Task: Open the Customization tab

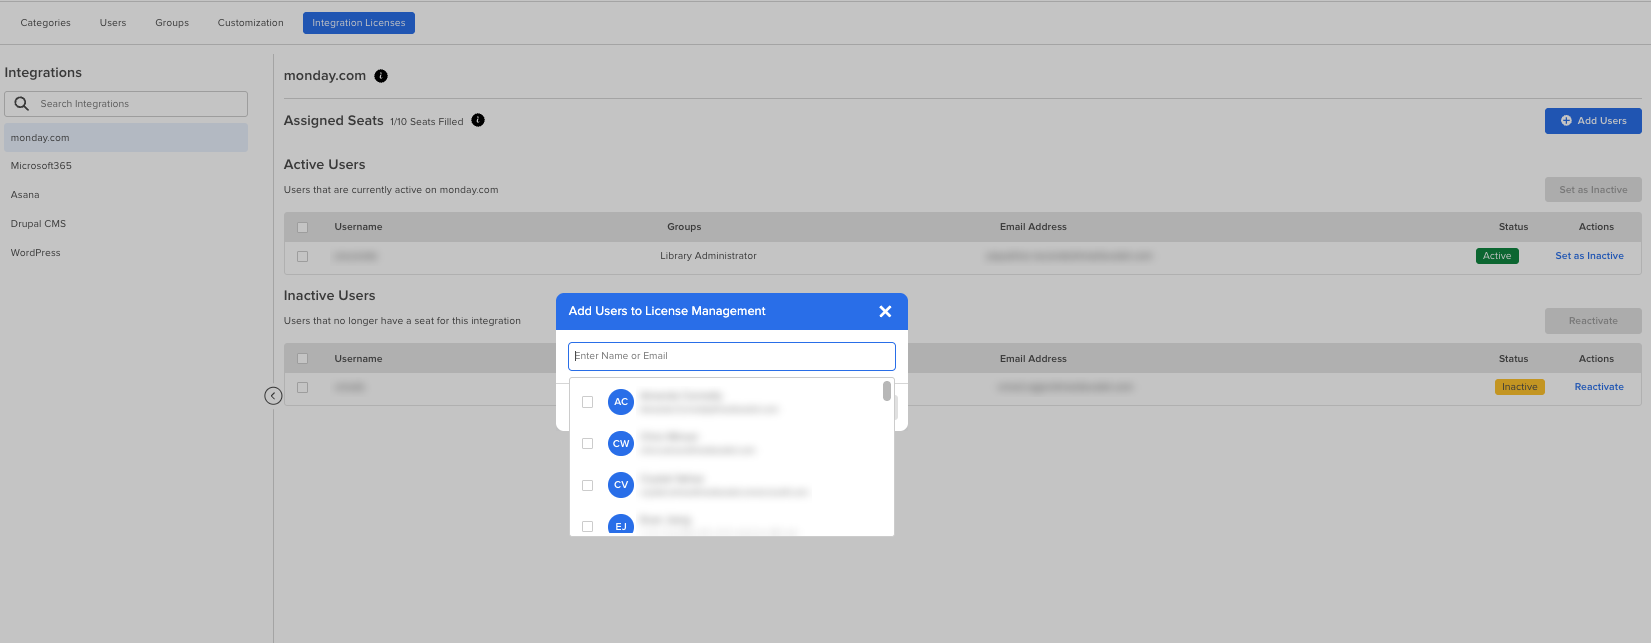Action: (251, 23)
